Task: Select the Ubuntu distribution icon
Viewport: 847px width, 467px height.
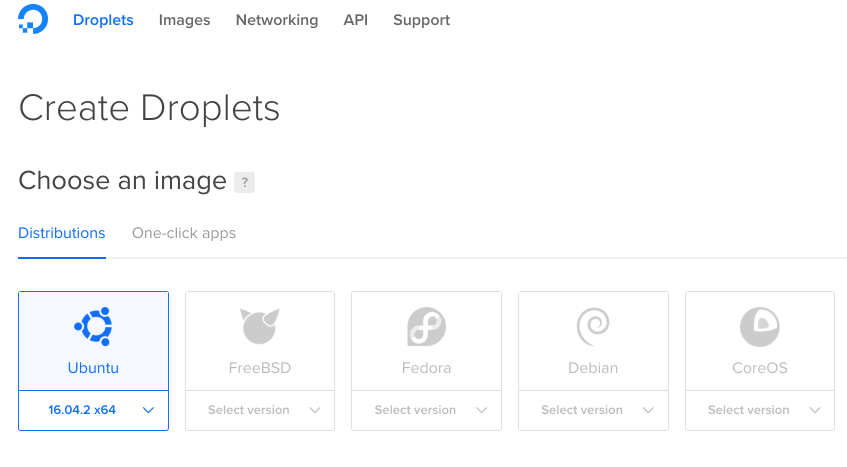Action: coord(93,327)
